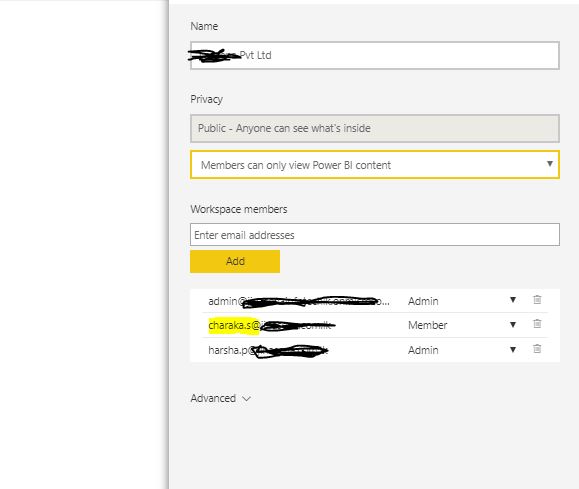Change role of charaka.s@ via dropdown arrow
The image size is (579, 489).
513,325
